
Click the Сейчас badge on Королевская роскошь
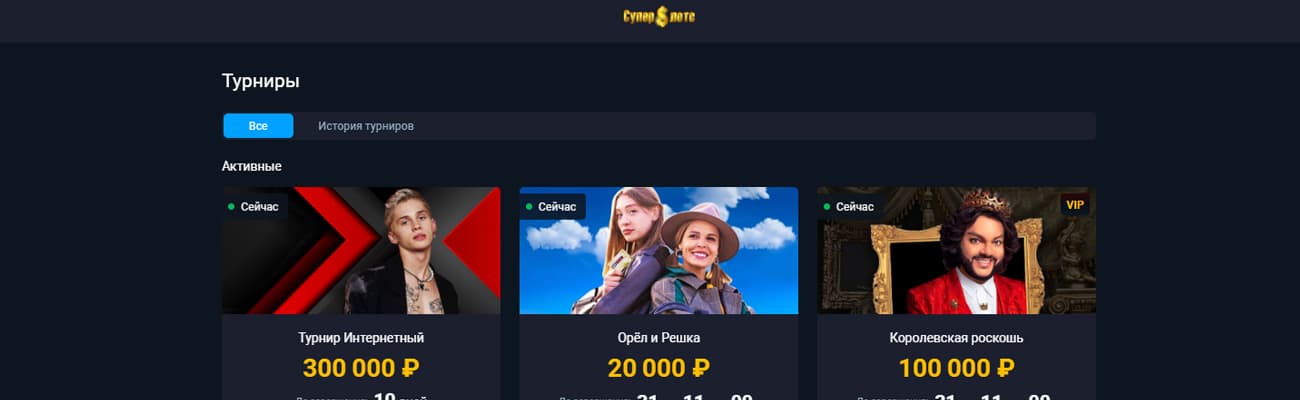[850, 207]
